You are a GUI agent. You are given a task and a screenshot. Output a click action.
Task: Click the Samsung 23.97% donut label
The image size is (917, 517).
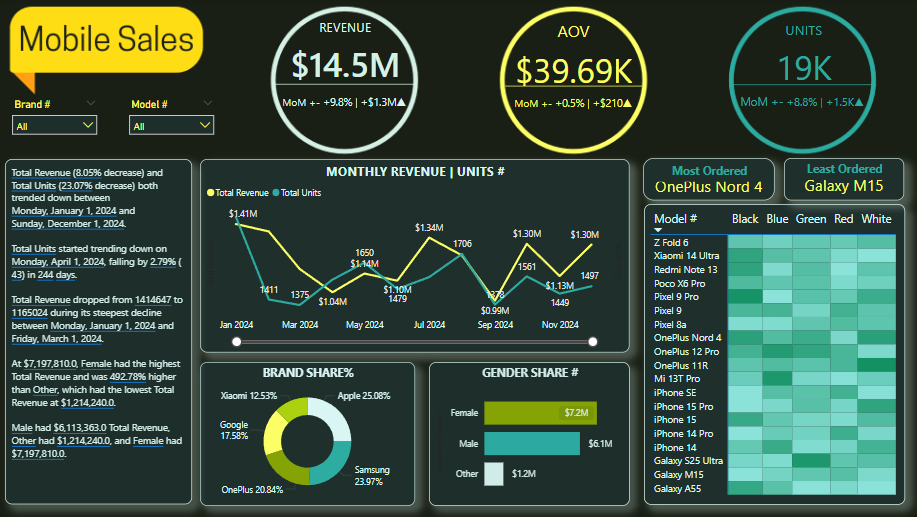tap(372, 475)
